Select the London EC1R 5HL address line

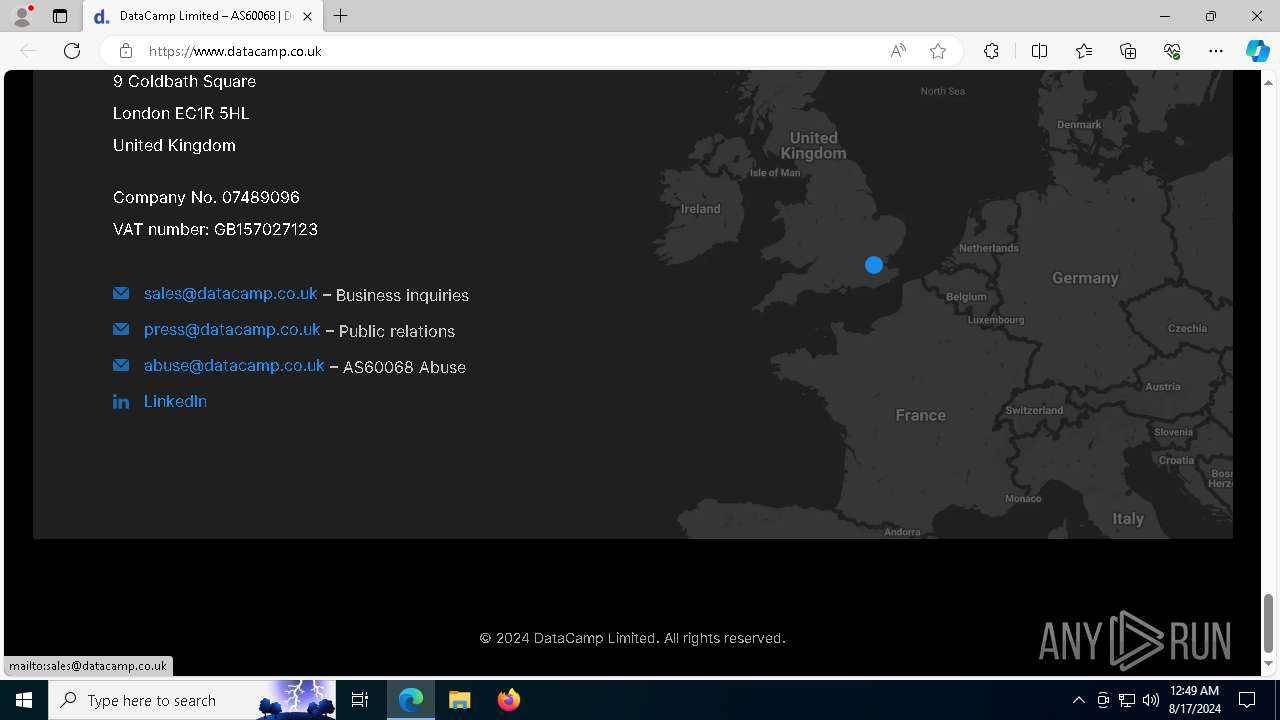pos(181,113)
